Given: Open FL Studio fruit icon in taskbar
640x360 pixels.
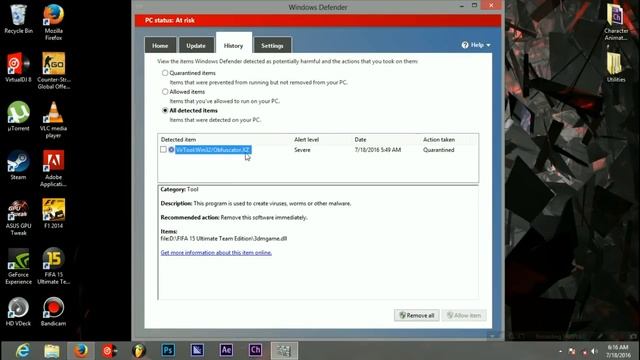Looking at the screenshot, I should [x=139, y=351].
